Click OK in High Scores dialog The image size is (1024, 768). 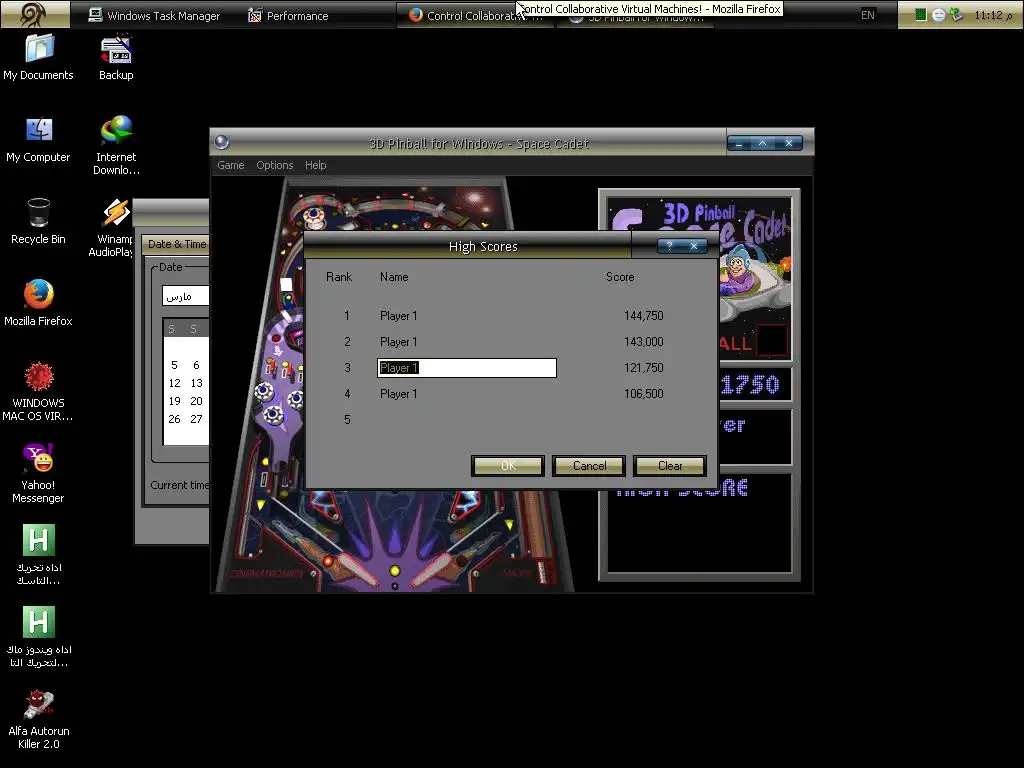pos(507,466)
